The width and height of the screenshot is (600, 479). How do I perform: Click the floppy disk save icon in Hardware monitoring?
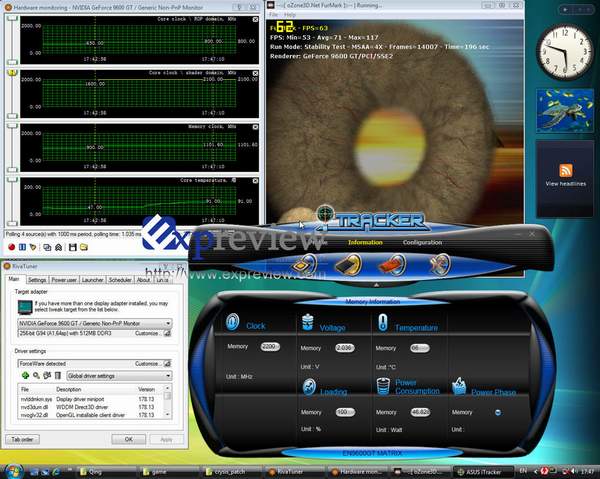72,247
